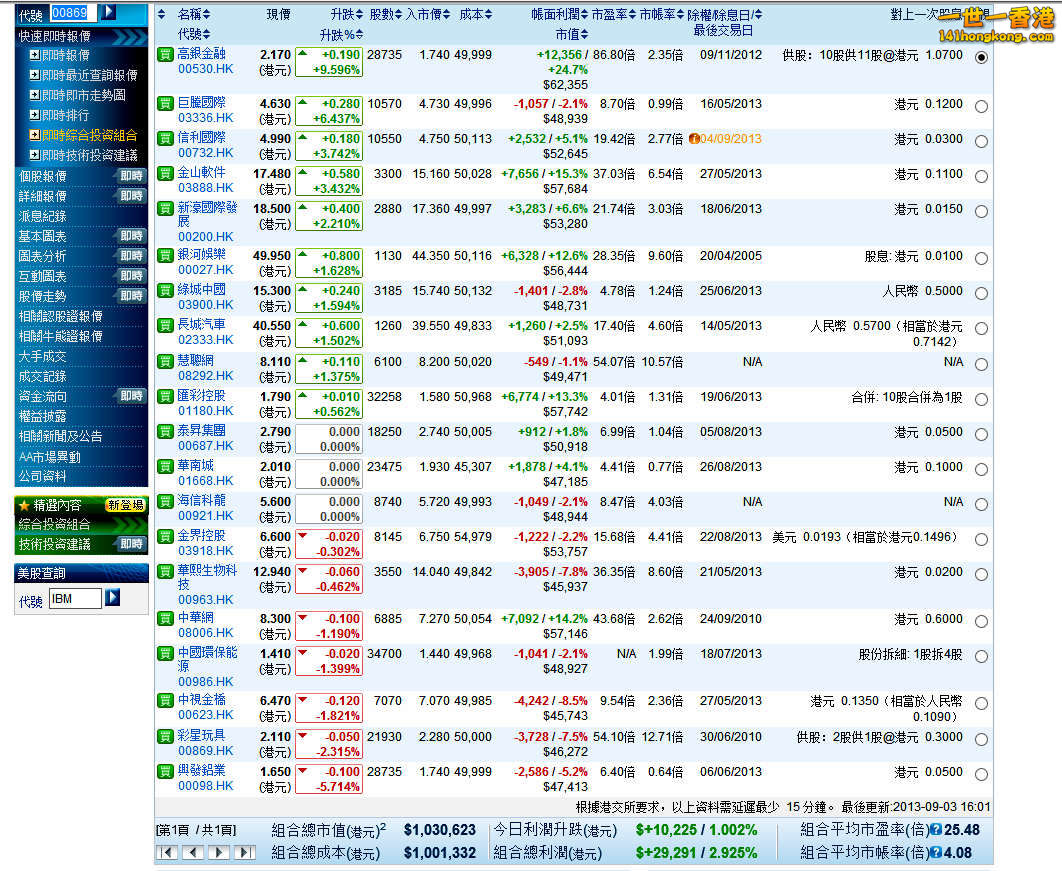Image resolution: width=1062 pixels, height=871 pixels.
Task: Open the 相關新聞及公告 sidebar link
Action: tap(60, 436)
